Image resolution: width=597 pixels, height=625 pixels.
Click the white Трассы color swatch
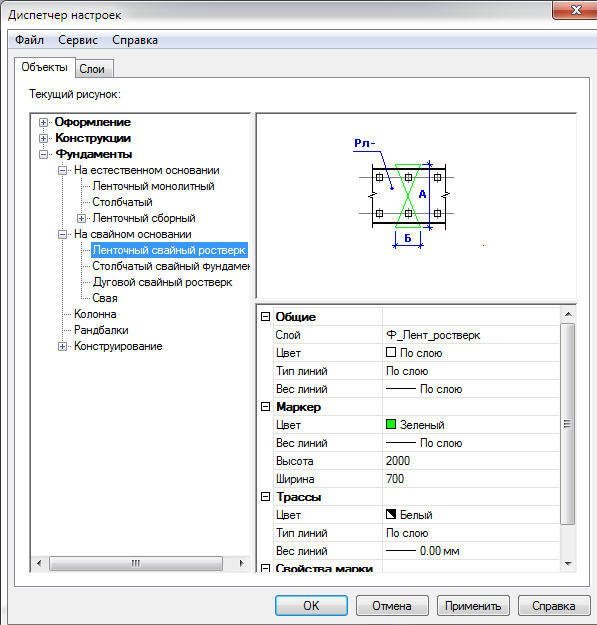[x=391, y=514]
